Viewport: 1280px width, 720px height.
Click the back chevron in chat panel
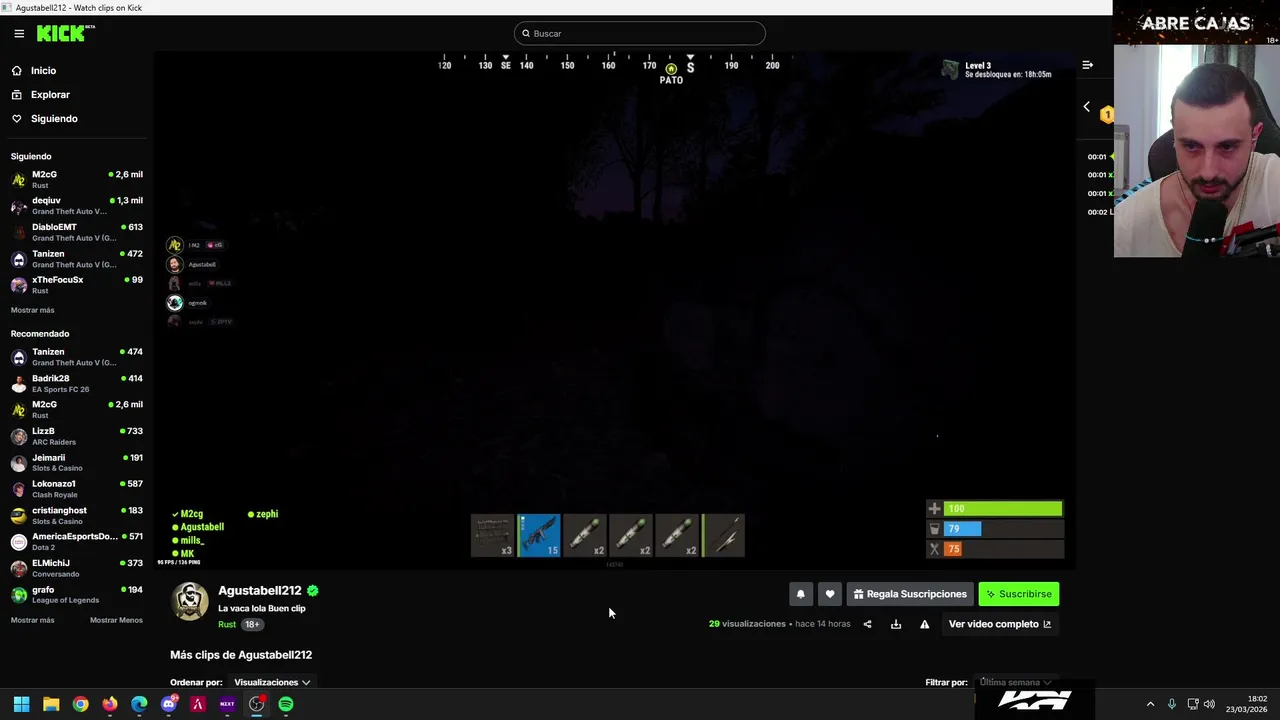[1087, 107]
